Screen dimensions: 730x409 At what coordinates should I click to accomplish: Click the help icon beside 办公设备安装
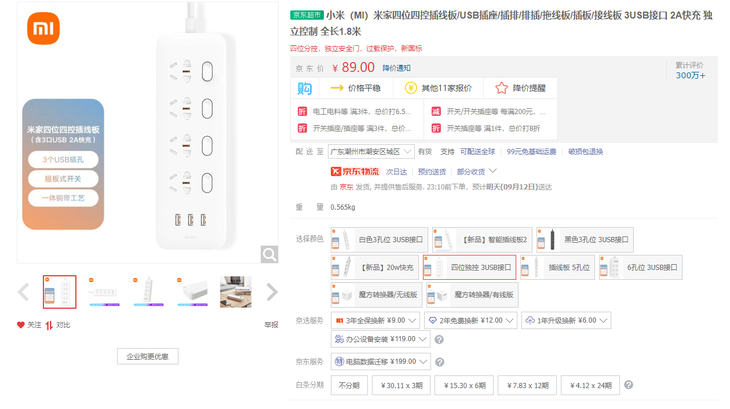coord(439,340)
